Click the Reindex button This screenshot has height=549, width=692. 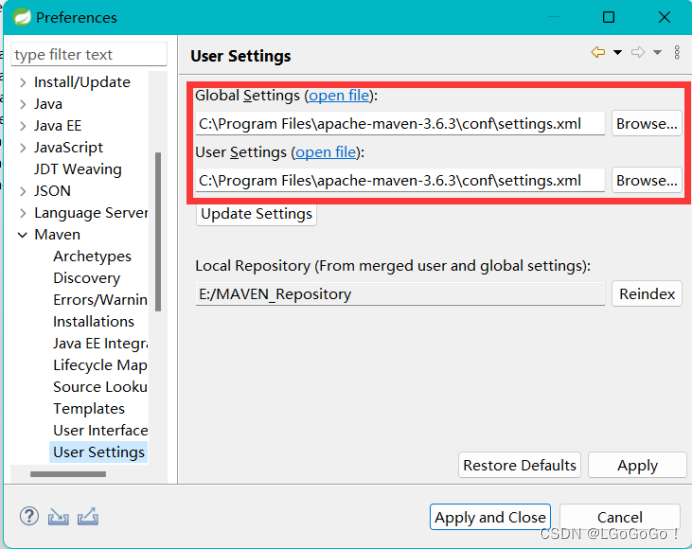click(647, 294)
